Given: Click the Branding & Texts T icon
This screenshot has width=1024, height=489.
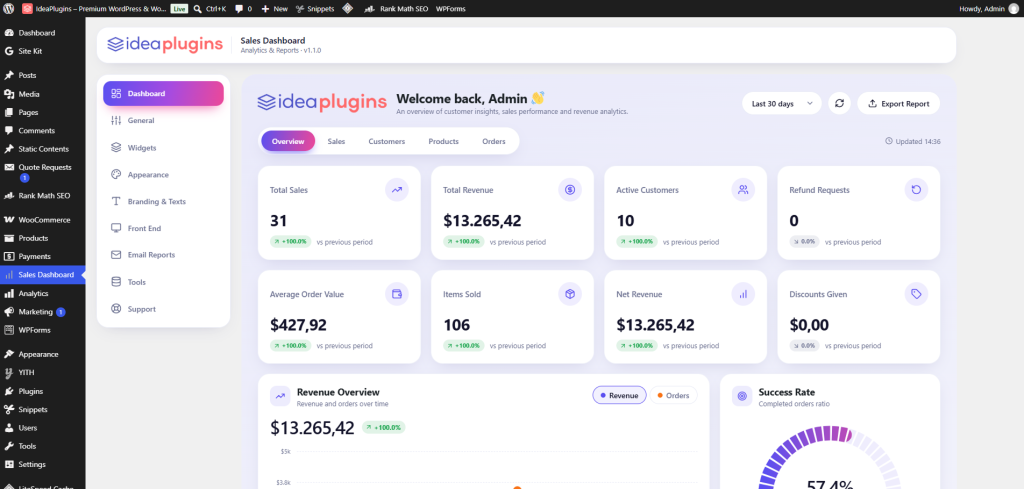Looking at the screenshot, I should (116, 201).
